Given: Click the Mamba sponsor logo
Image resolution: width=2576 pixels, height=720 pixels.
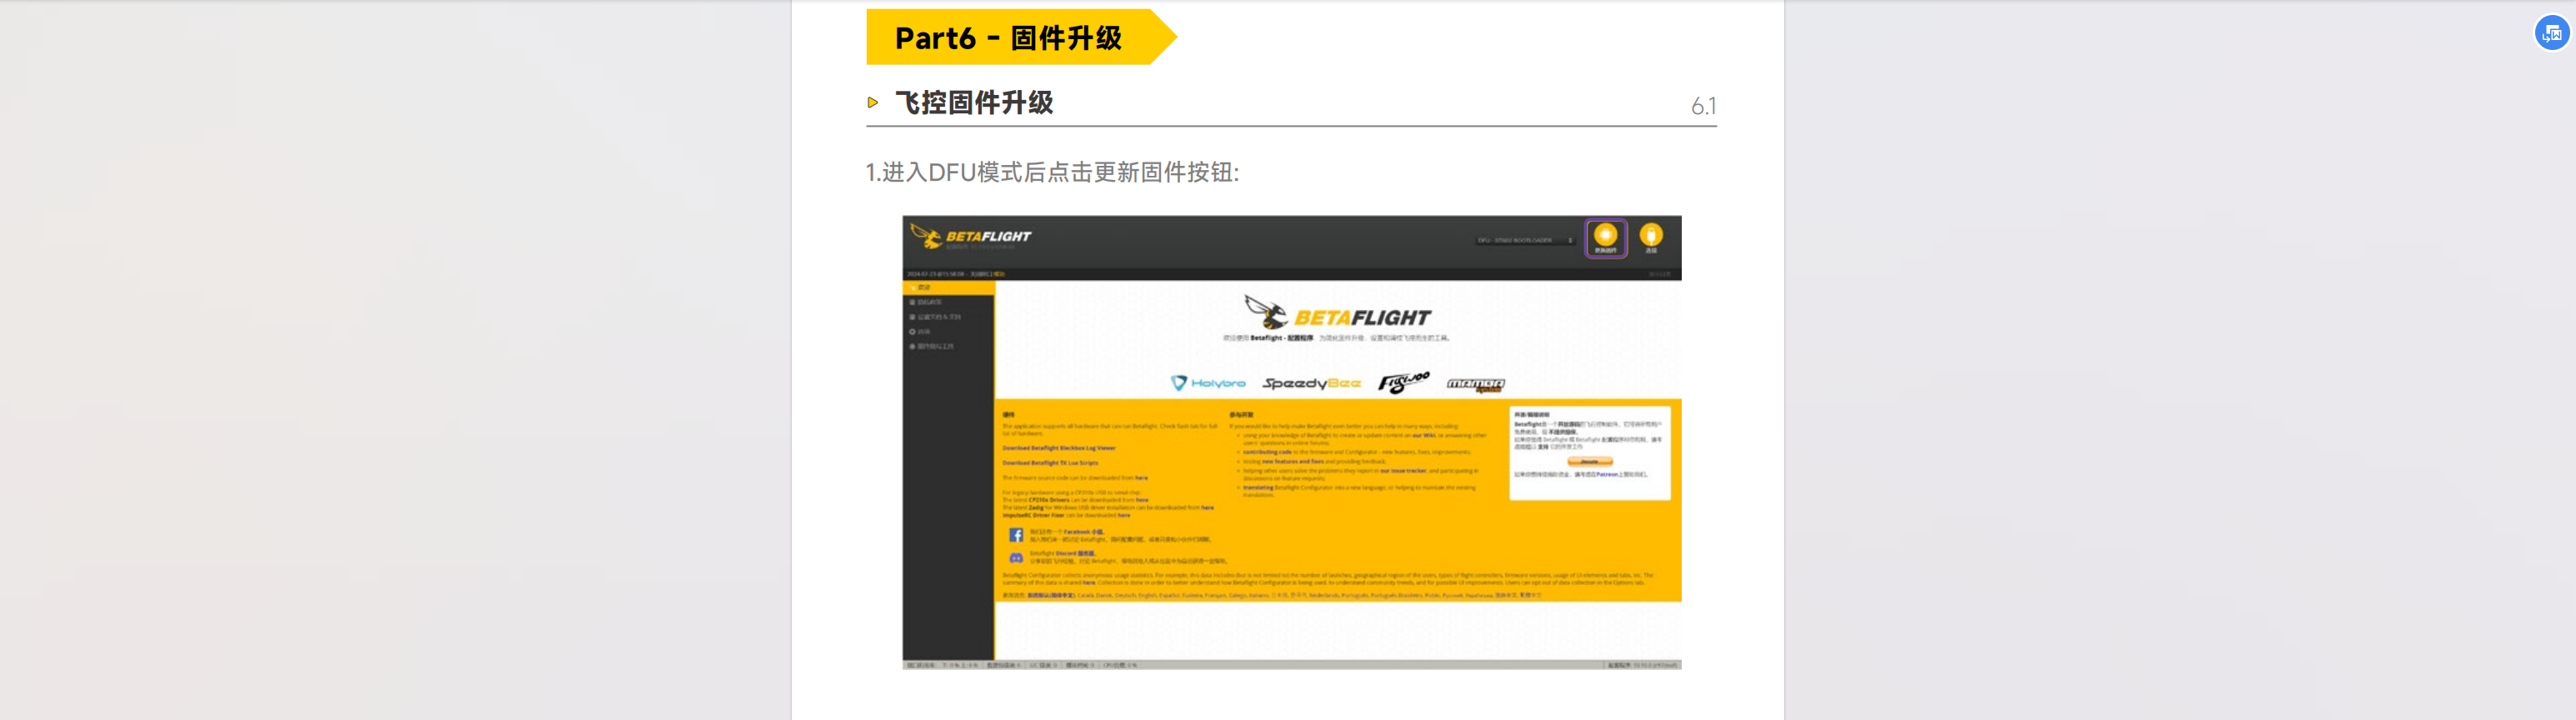Looking at the screenshot, I should [x=1475, y=384].
